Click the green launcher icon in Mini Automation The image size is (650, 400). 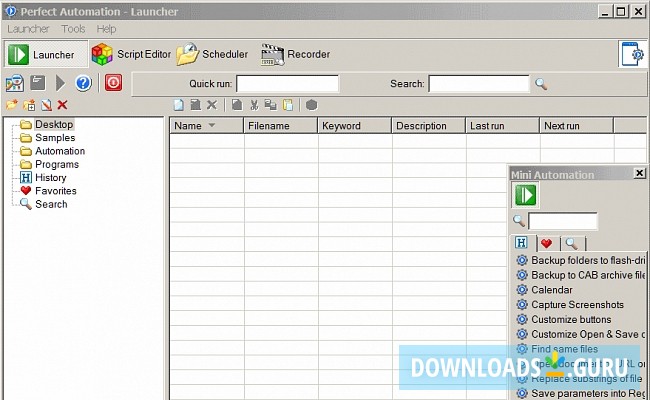point(525,195)
